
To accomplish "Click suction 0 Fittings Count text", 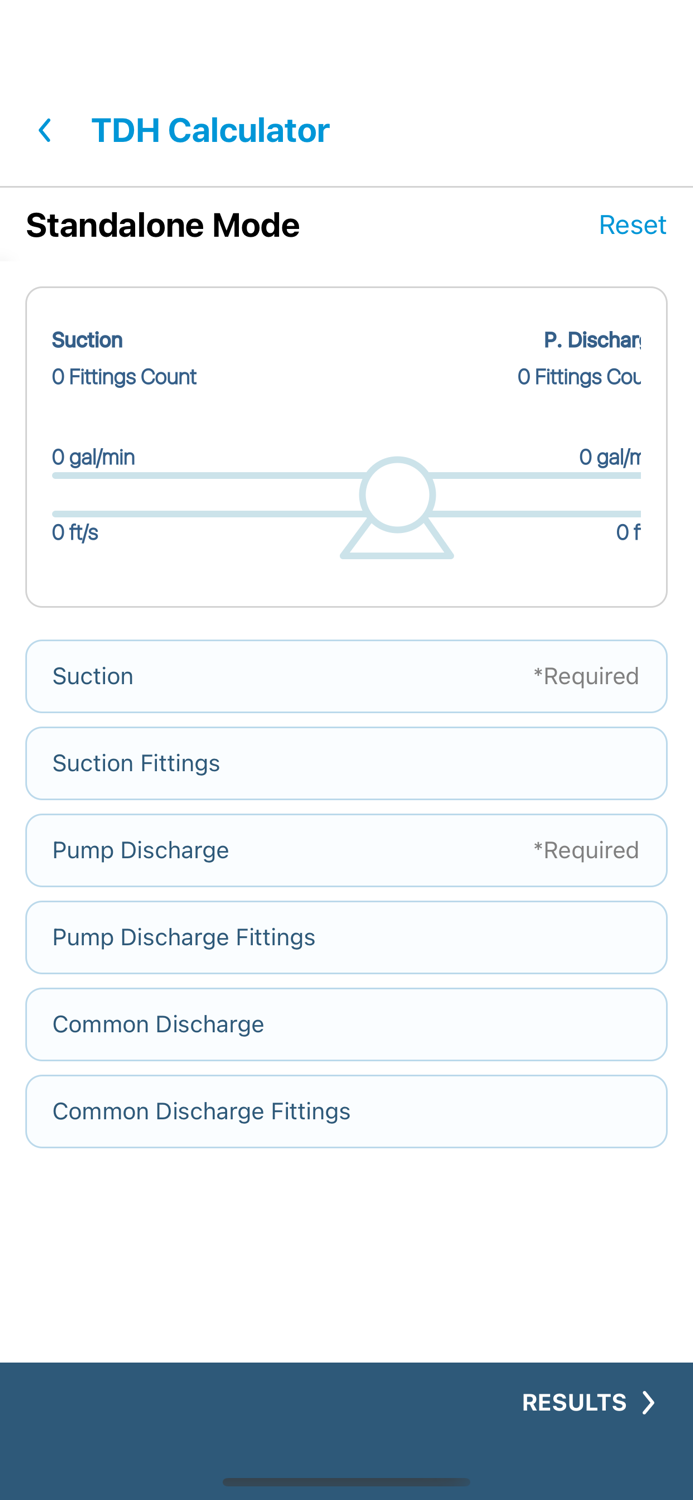I will point(124,377).
